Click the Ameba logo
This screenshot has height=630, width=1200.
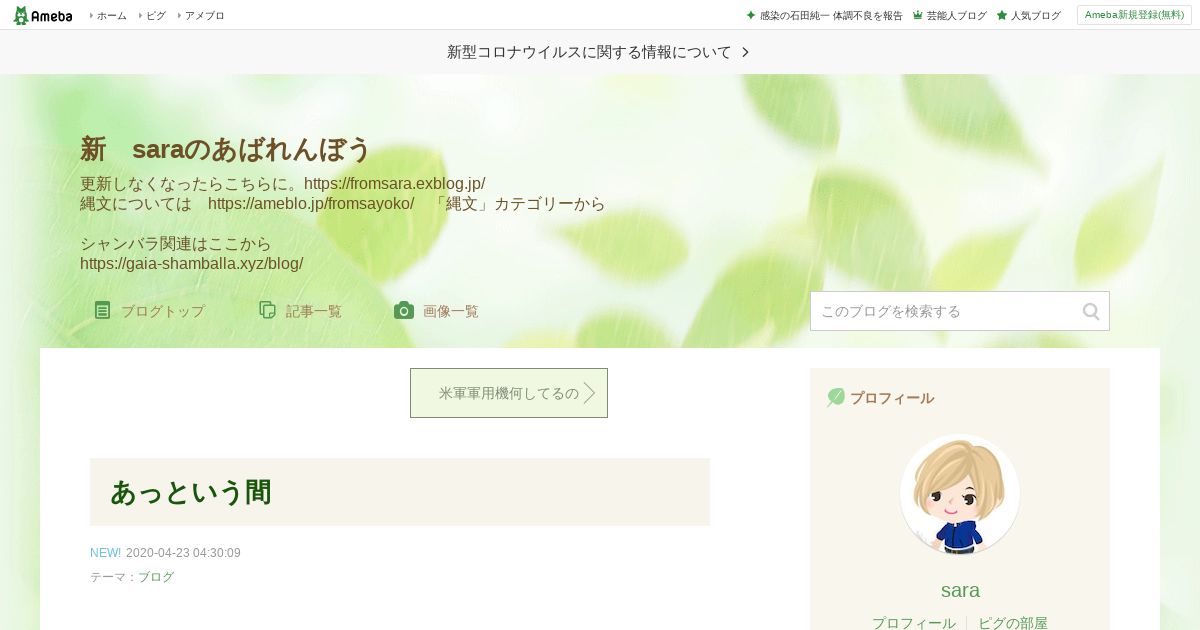43,15
